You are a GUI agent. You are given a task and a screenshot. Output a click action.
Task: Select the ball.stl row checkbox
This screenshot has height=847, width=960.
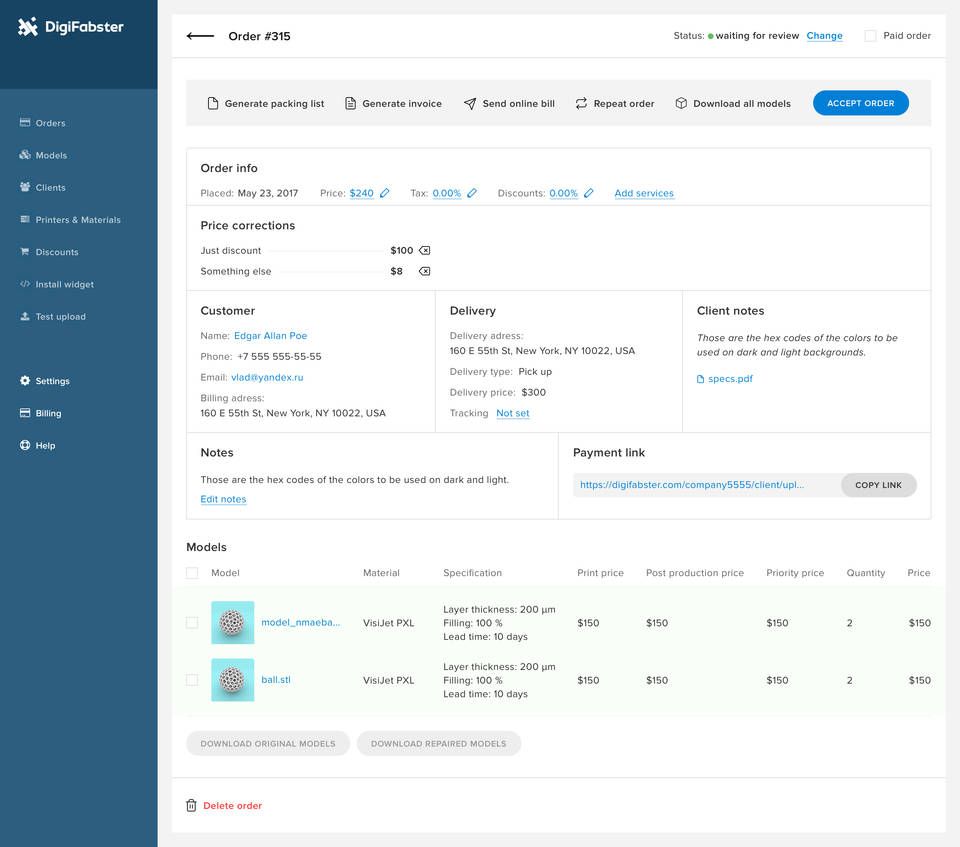pos(192,680)
